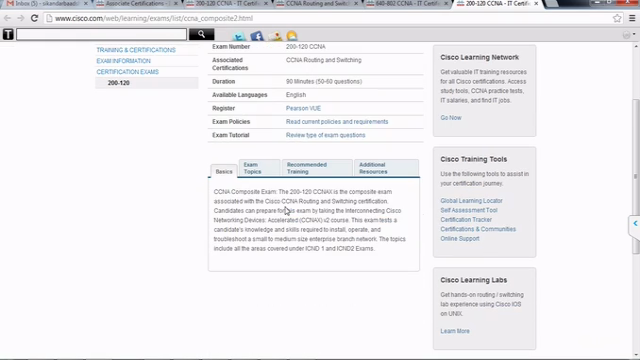
Task: Click the weather sun toolbar icon
Action: click(292, 36)
